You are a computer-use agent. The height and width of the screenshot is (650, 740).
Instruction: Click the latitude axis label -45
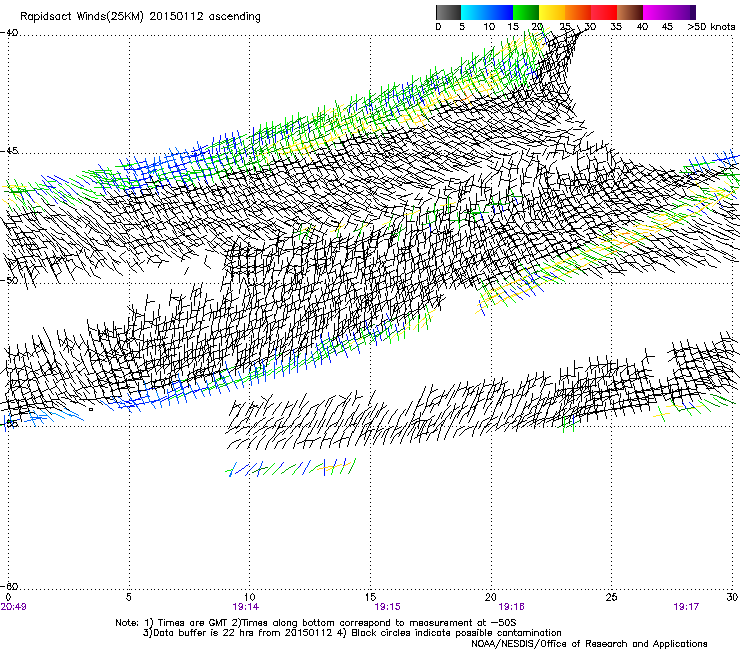click(9, 151)
